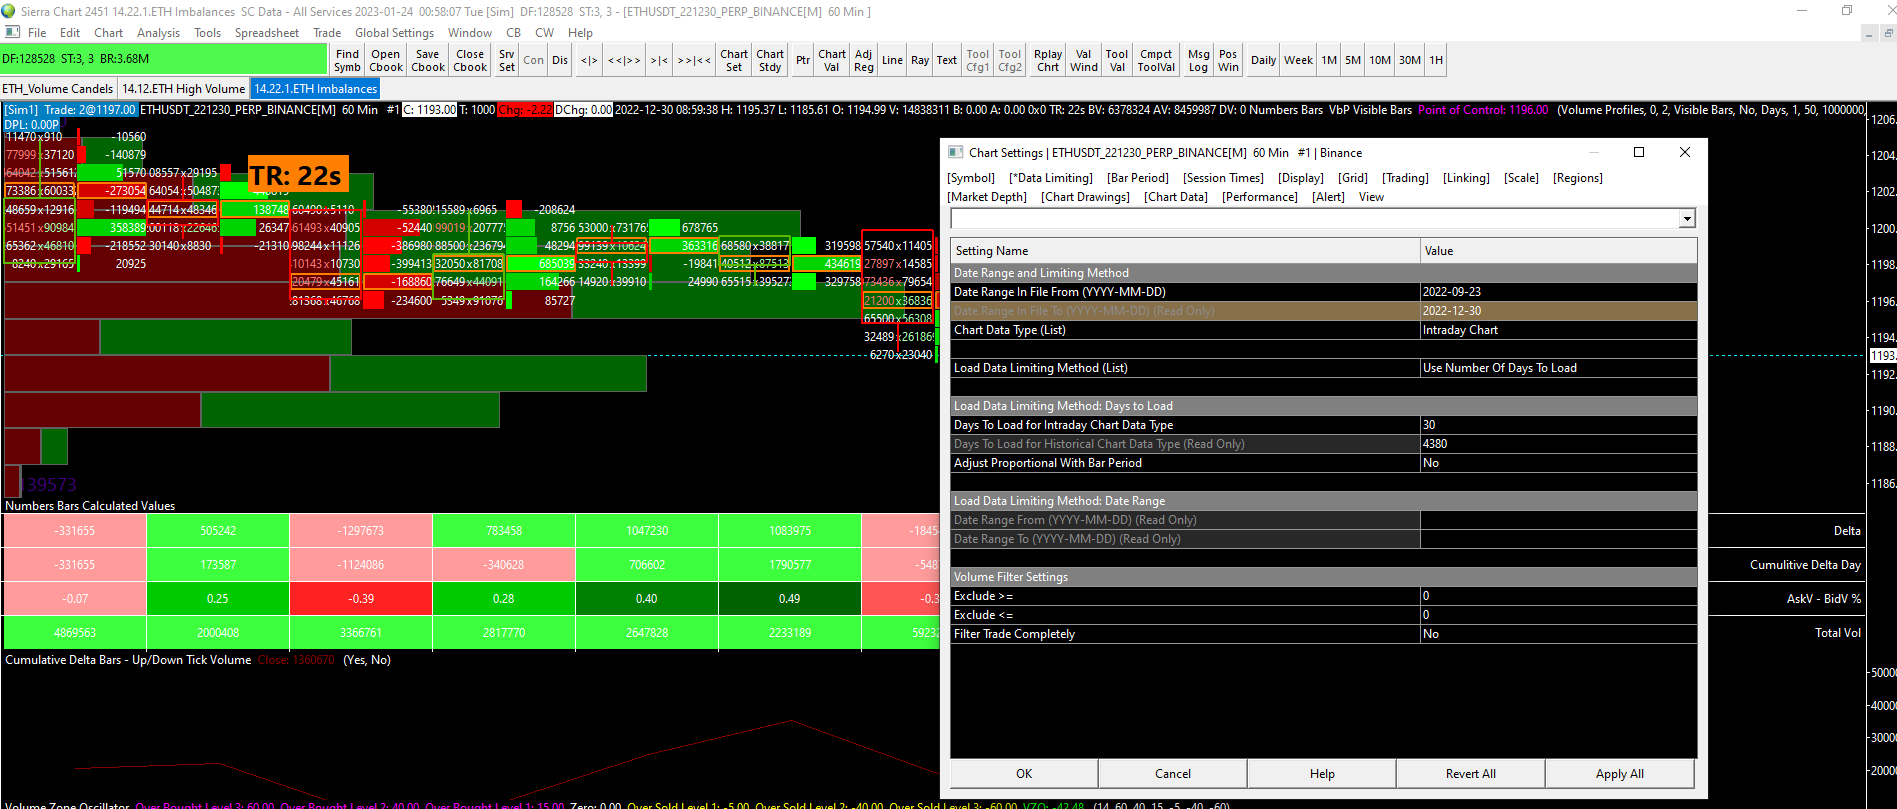This screenshot has width=1897, height=809.
Task: Open the [Alert] settings tab
Action: tap(1328, 197)
